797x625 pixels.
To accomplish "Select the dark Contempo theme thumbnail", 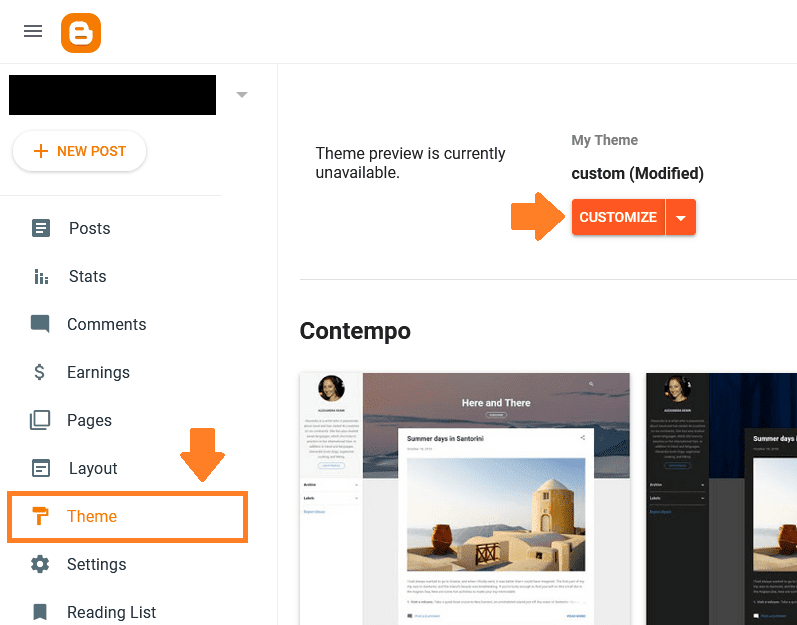I will tap(721, 499).
